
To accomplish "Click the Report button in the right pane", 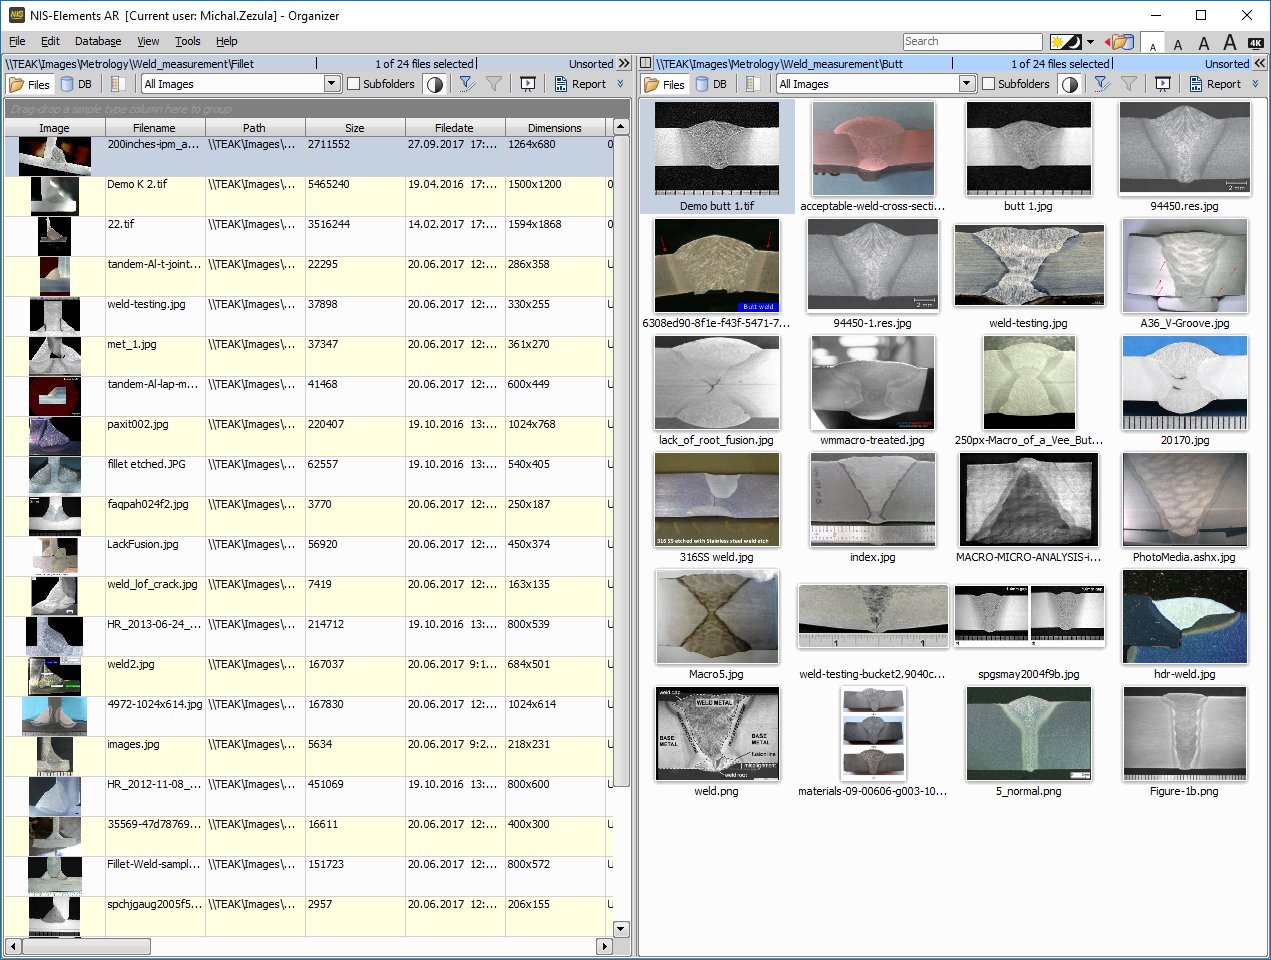I will [1215, 84].
